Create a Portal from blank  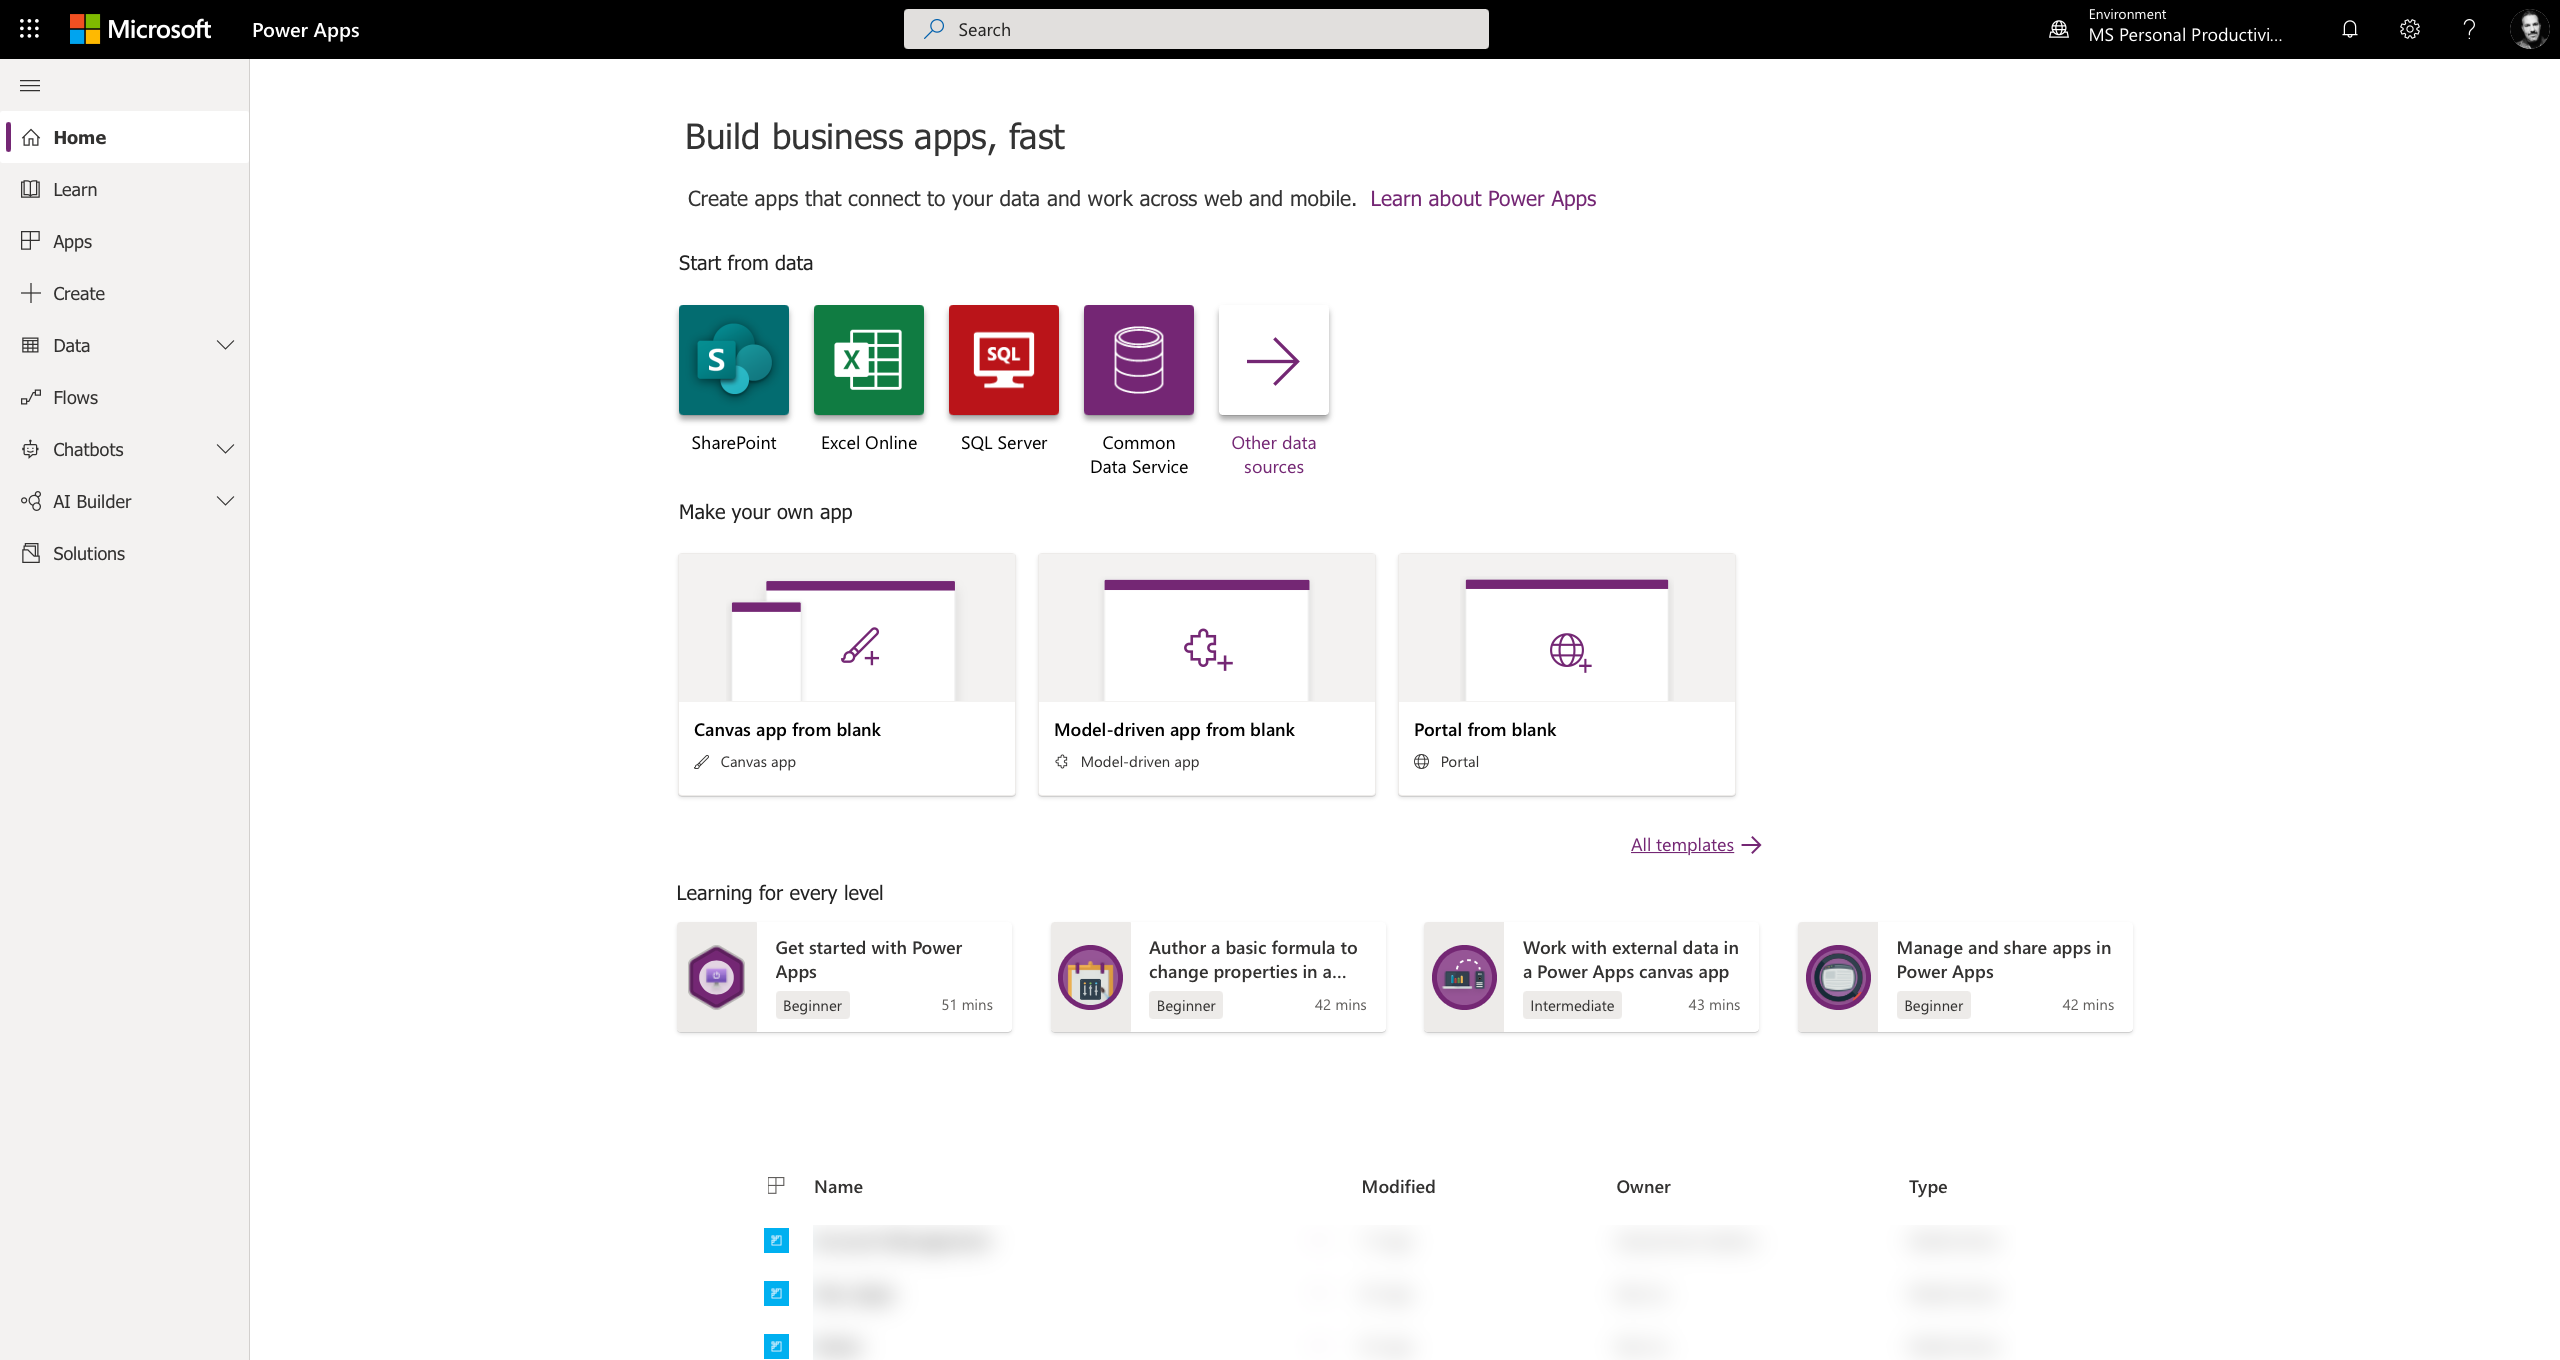coord(1566,675)
